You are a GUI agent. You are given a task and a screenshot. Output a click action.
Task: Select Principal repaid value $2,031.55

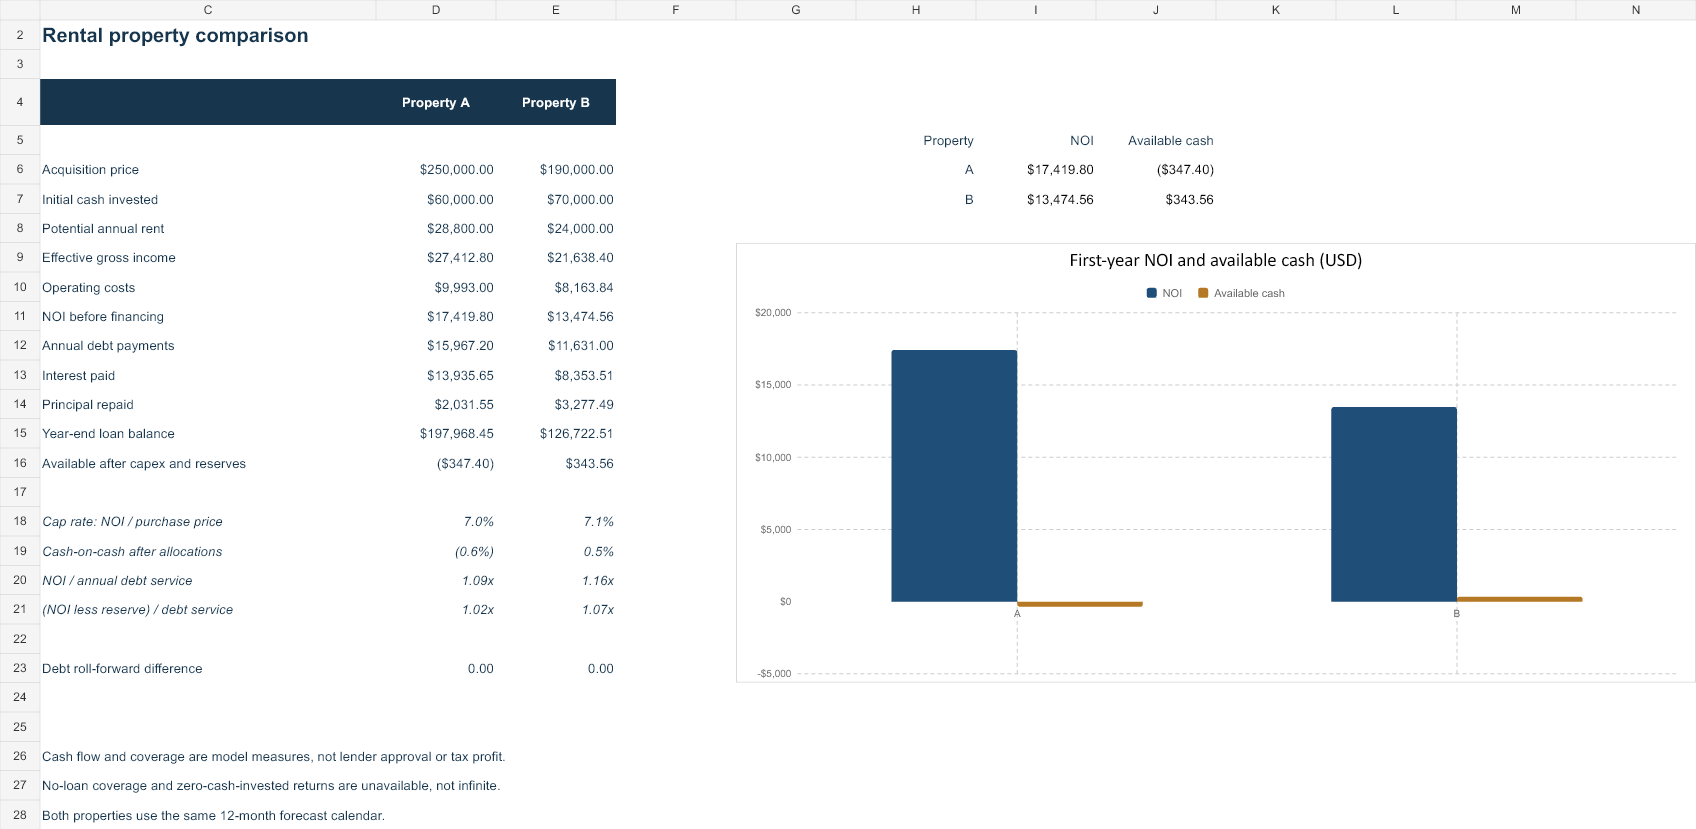tap(464, 405)
